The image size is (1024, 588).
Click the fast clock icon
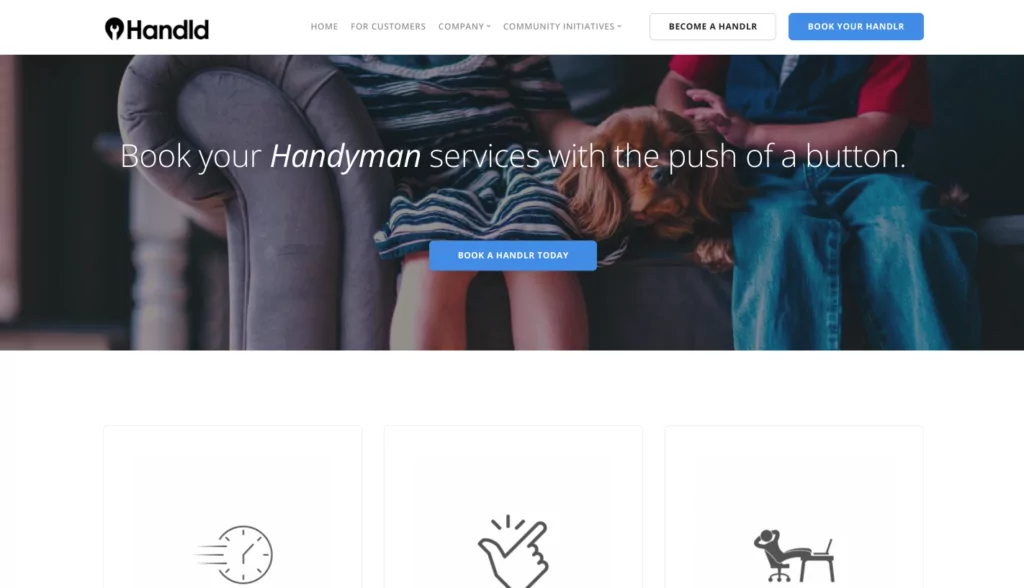point(234,554)
